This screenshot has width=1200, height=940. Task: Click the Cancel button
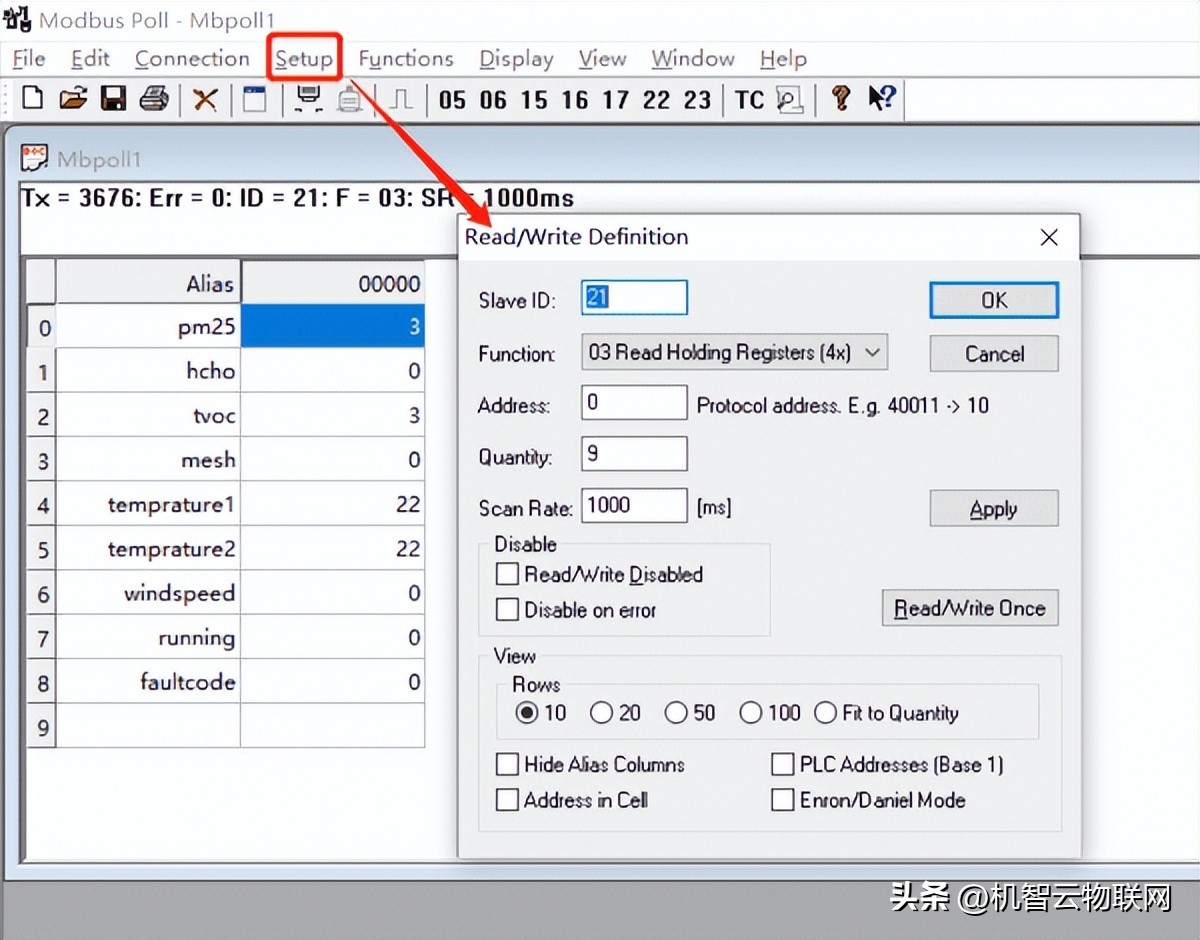tap(994, 353)
